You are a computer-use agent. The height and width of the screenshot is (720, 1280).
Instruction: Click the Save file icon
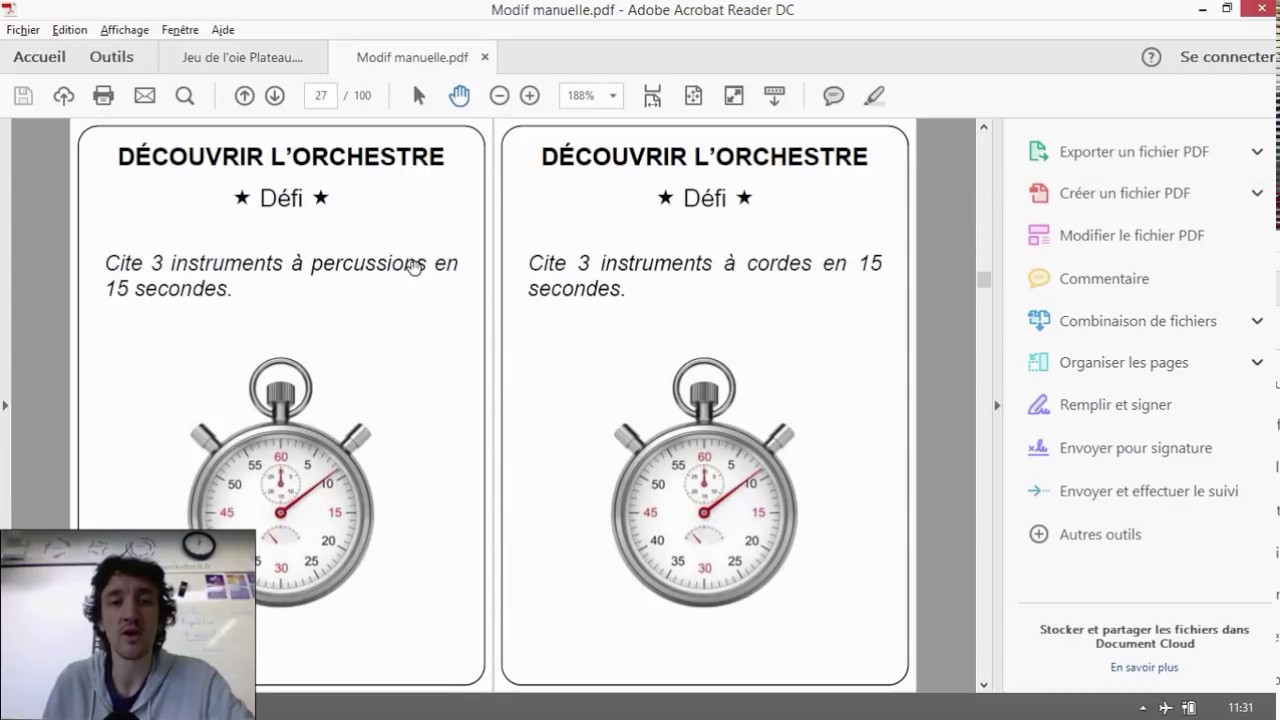(x=23, y=96)
